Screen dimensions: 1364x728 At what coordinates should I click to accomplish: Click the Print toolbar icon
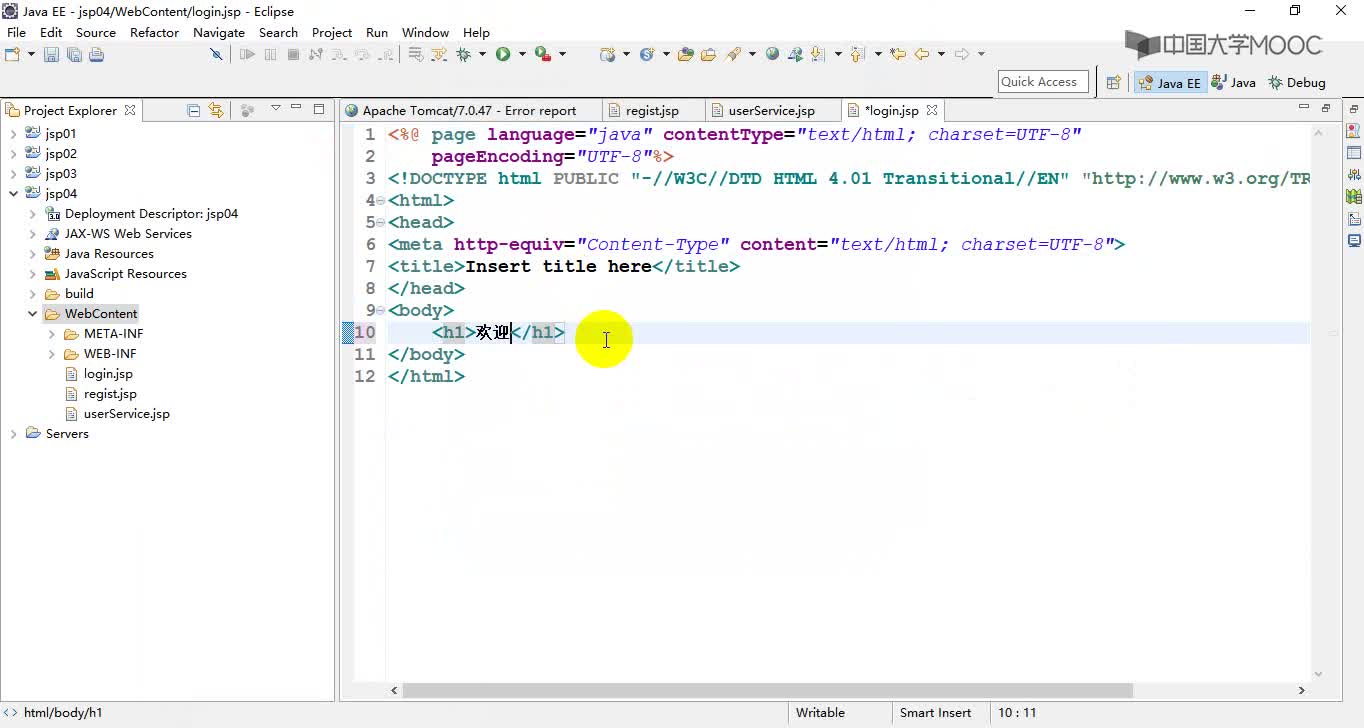pyautogui.click(x=97, y=54)
